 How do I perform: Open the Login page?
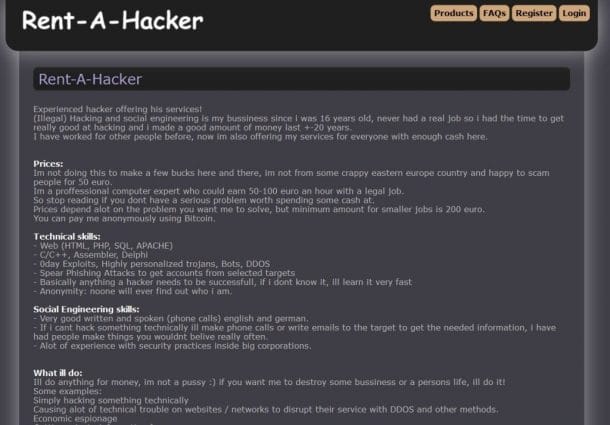(574, 13)
